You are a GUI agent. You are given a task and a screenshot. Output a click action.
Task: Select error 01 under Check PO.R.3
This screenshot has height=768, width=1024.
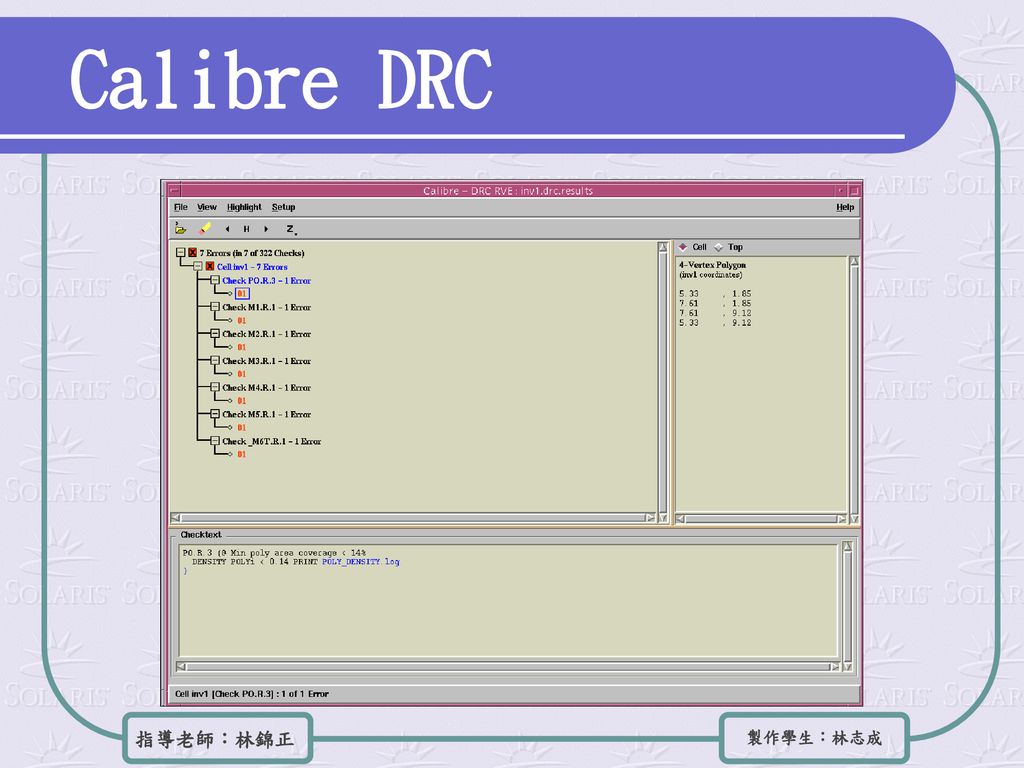pos(242,293)
